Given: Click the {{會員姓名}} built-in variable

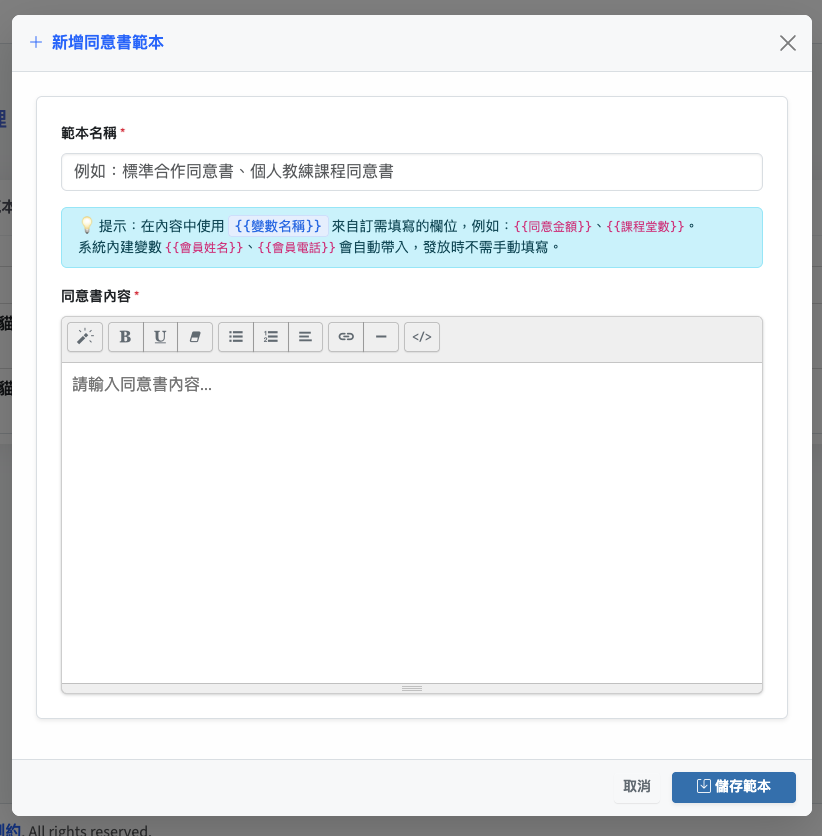Looking at the screenshot, I should [x=204, y=247].
